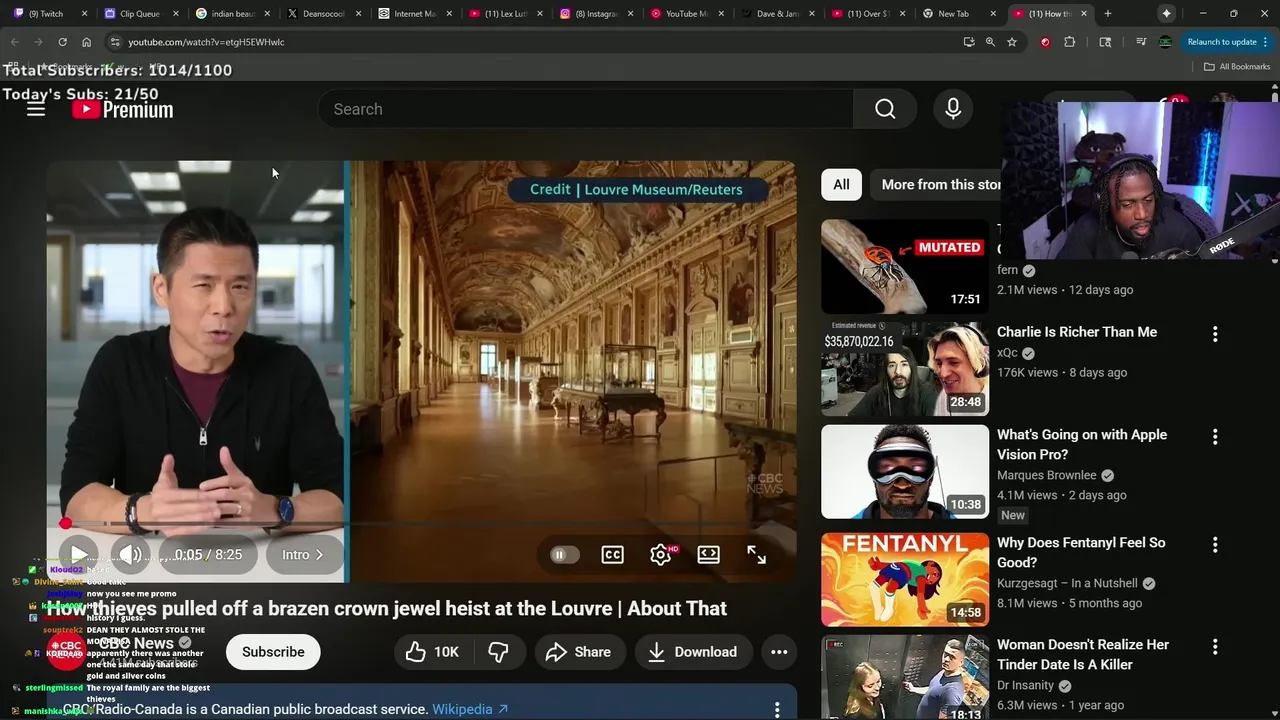1280x720 pixels.
Task: Select the All filter chip
Action: (841, 184)
